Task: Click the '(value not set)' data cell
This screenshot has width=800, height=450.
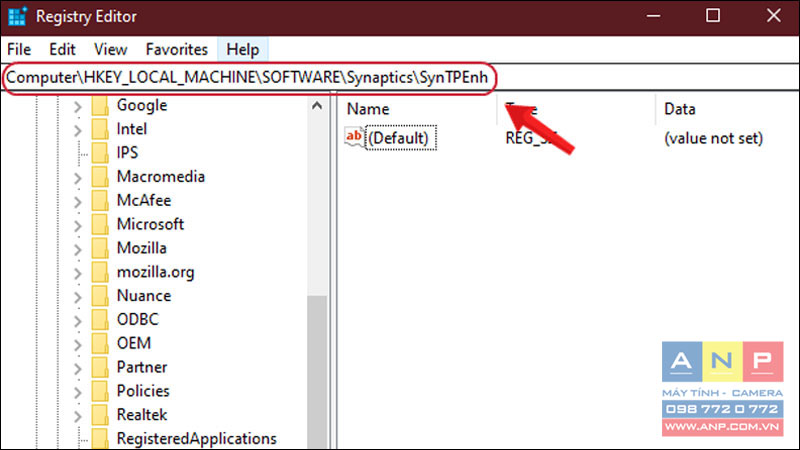Action: [x=713, y=138]
